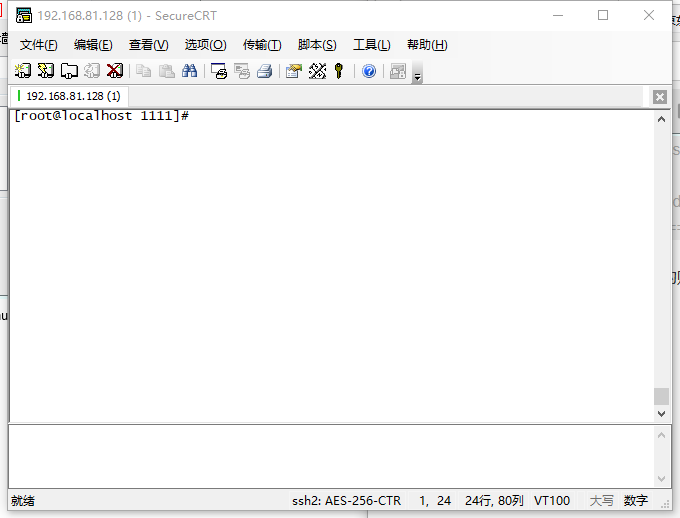
Task: Open the 查看(V) menu
Action: [149, 45]
